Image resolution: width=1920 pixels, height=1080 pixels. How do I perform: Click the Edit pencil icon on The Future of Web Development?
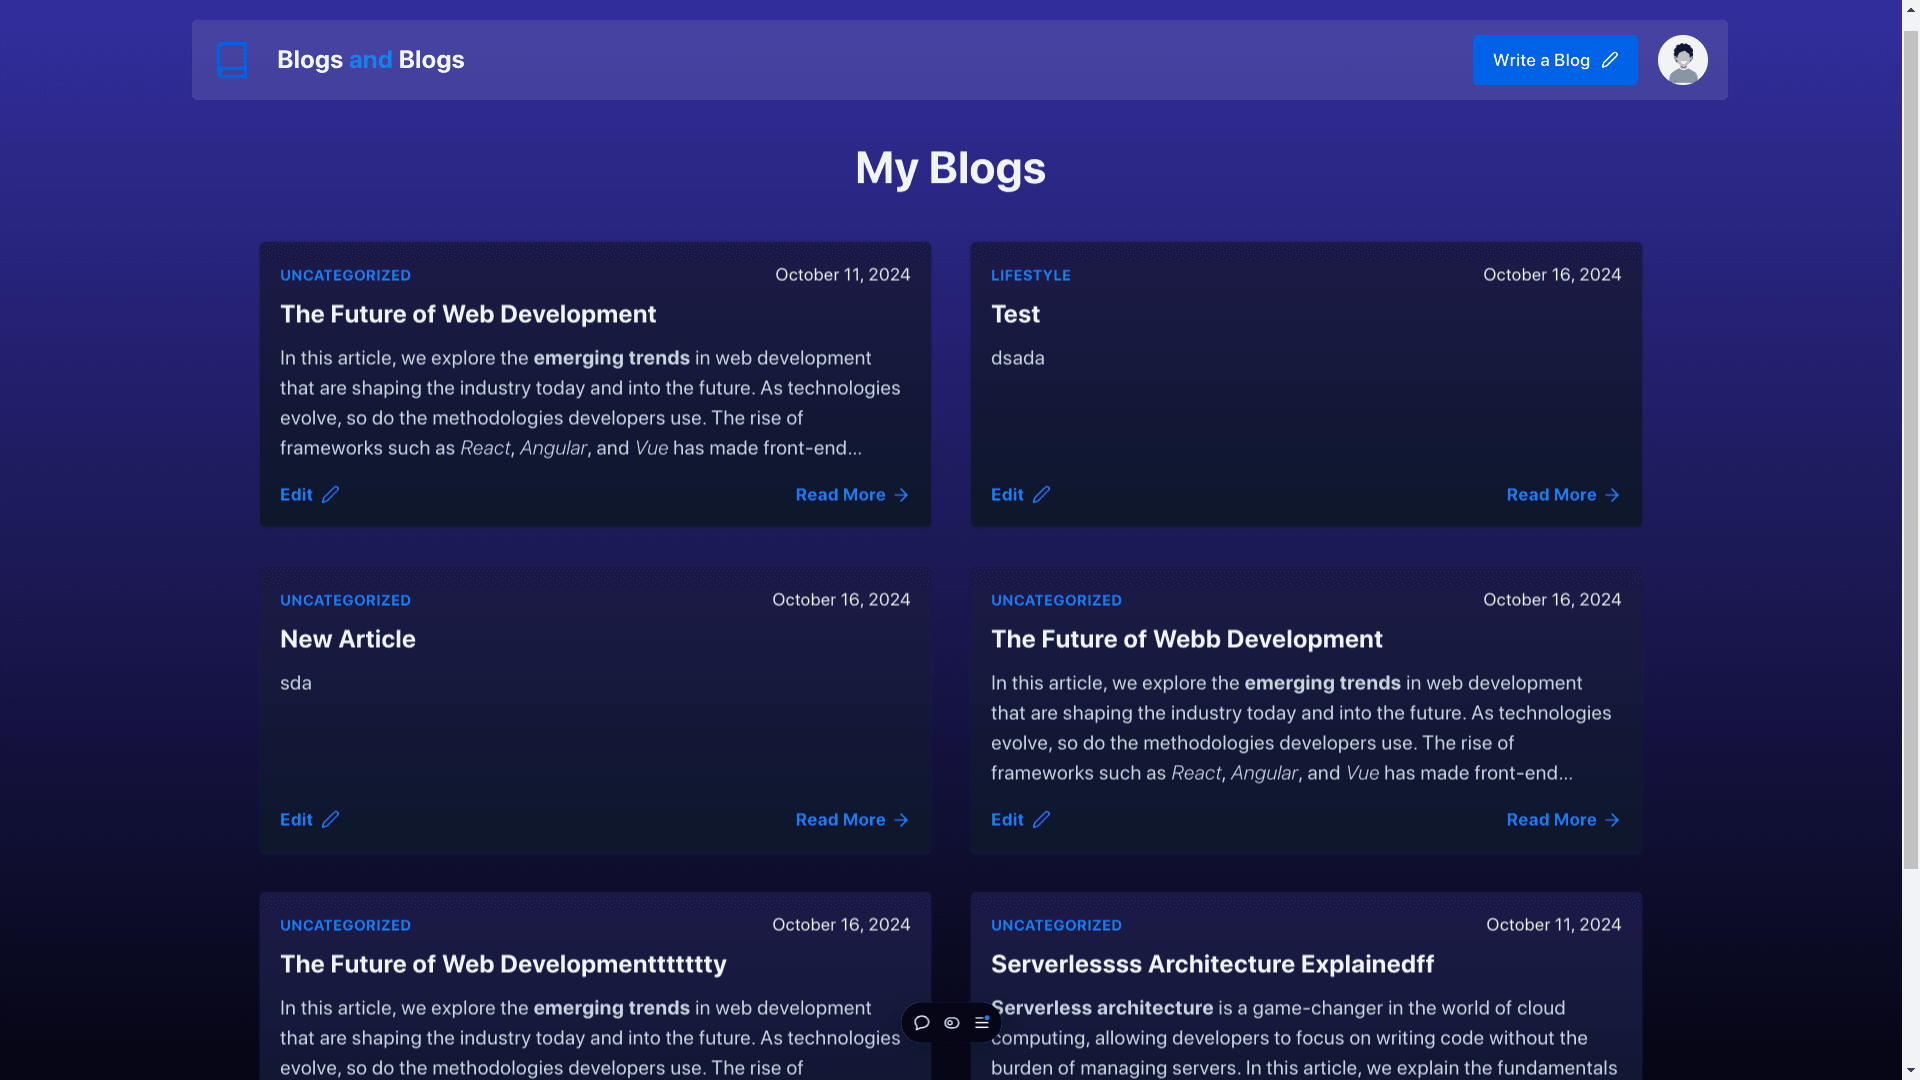[330, 494]
